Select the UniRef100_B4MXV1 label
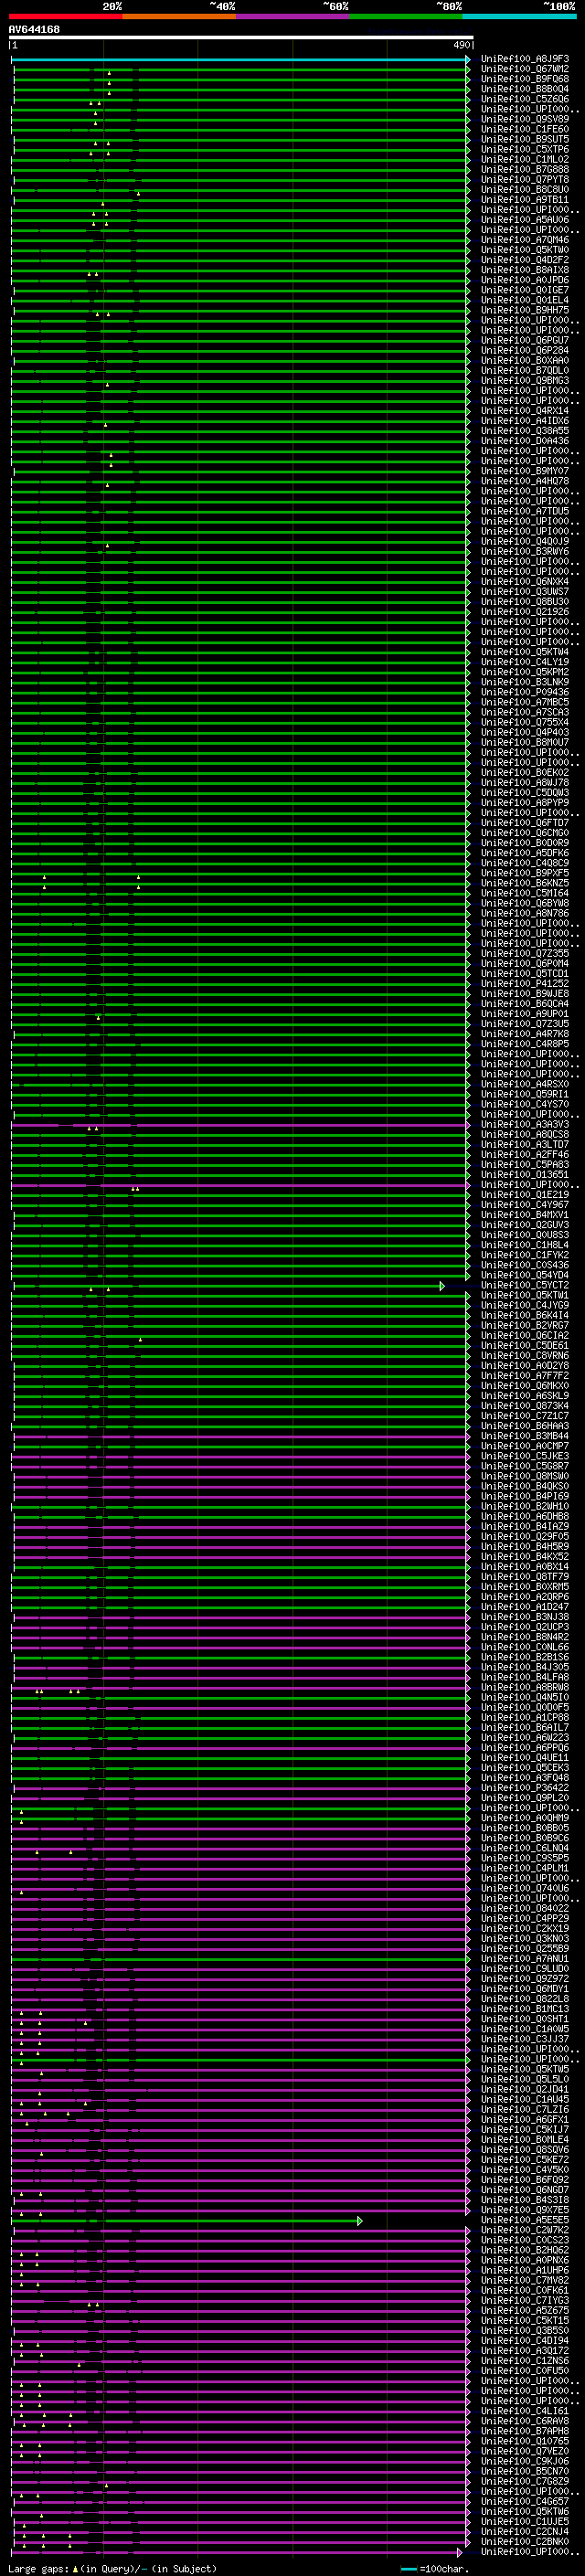The image size is (585, 2576). tap(524, 1215)
